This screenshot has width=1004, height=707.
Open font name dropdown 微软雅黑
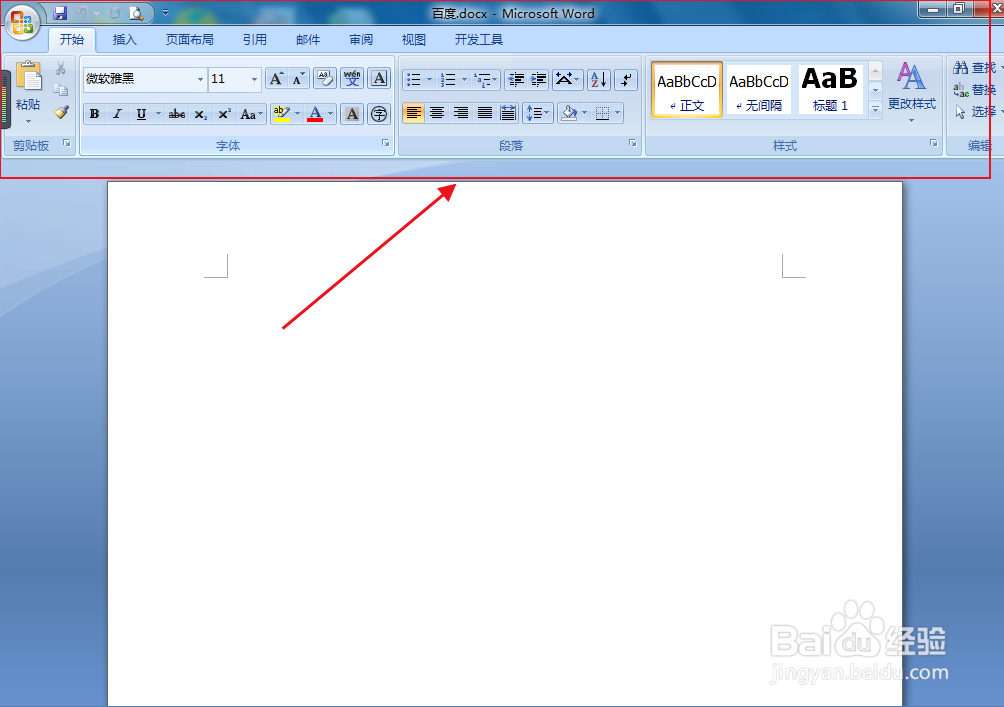[200, 79]
